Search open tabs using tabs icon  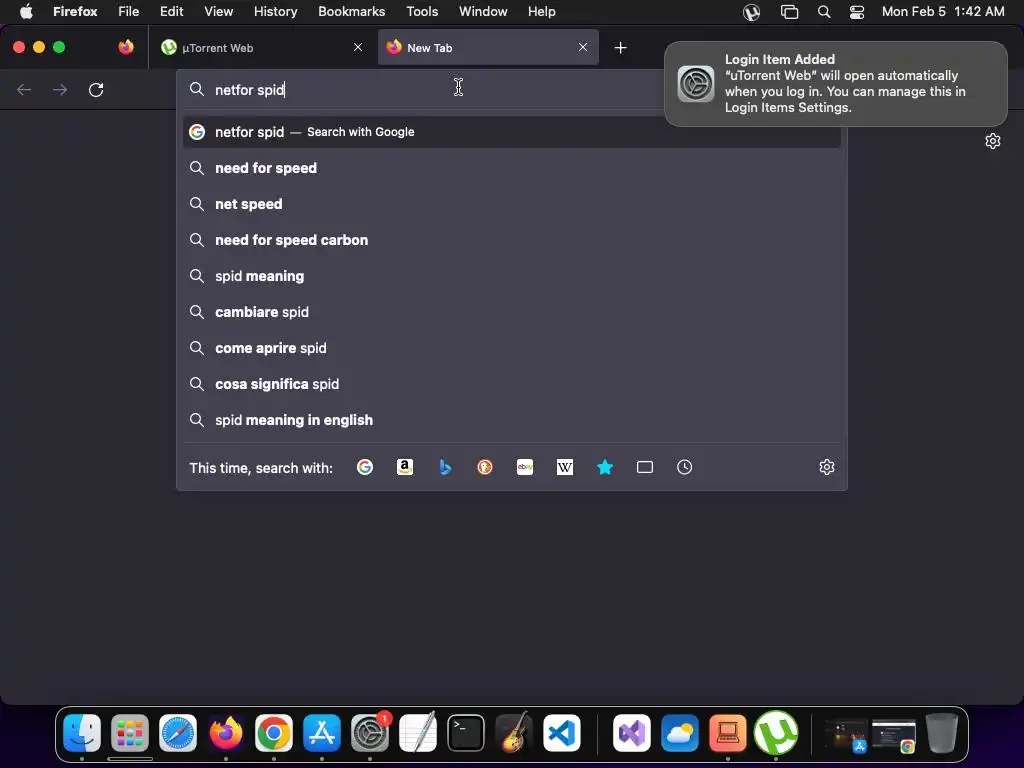click(x=645, y=467)
